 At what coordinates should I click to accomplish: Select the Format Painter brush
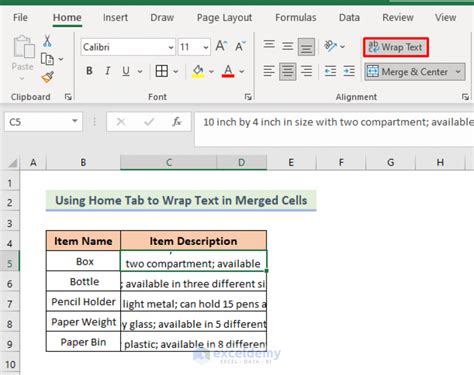pos(47,77)
